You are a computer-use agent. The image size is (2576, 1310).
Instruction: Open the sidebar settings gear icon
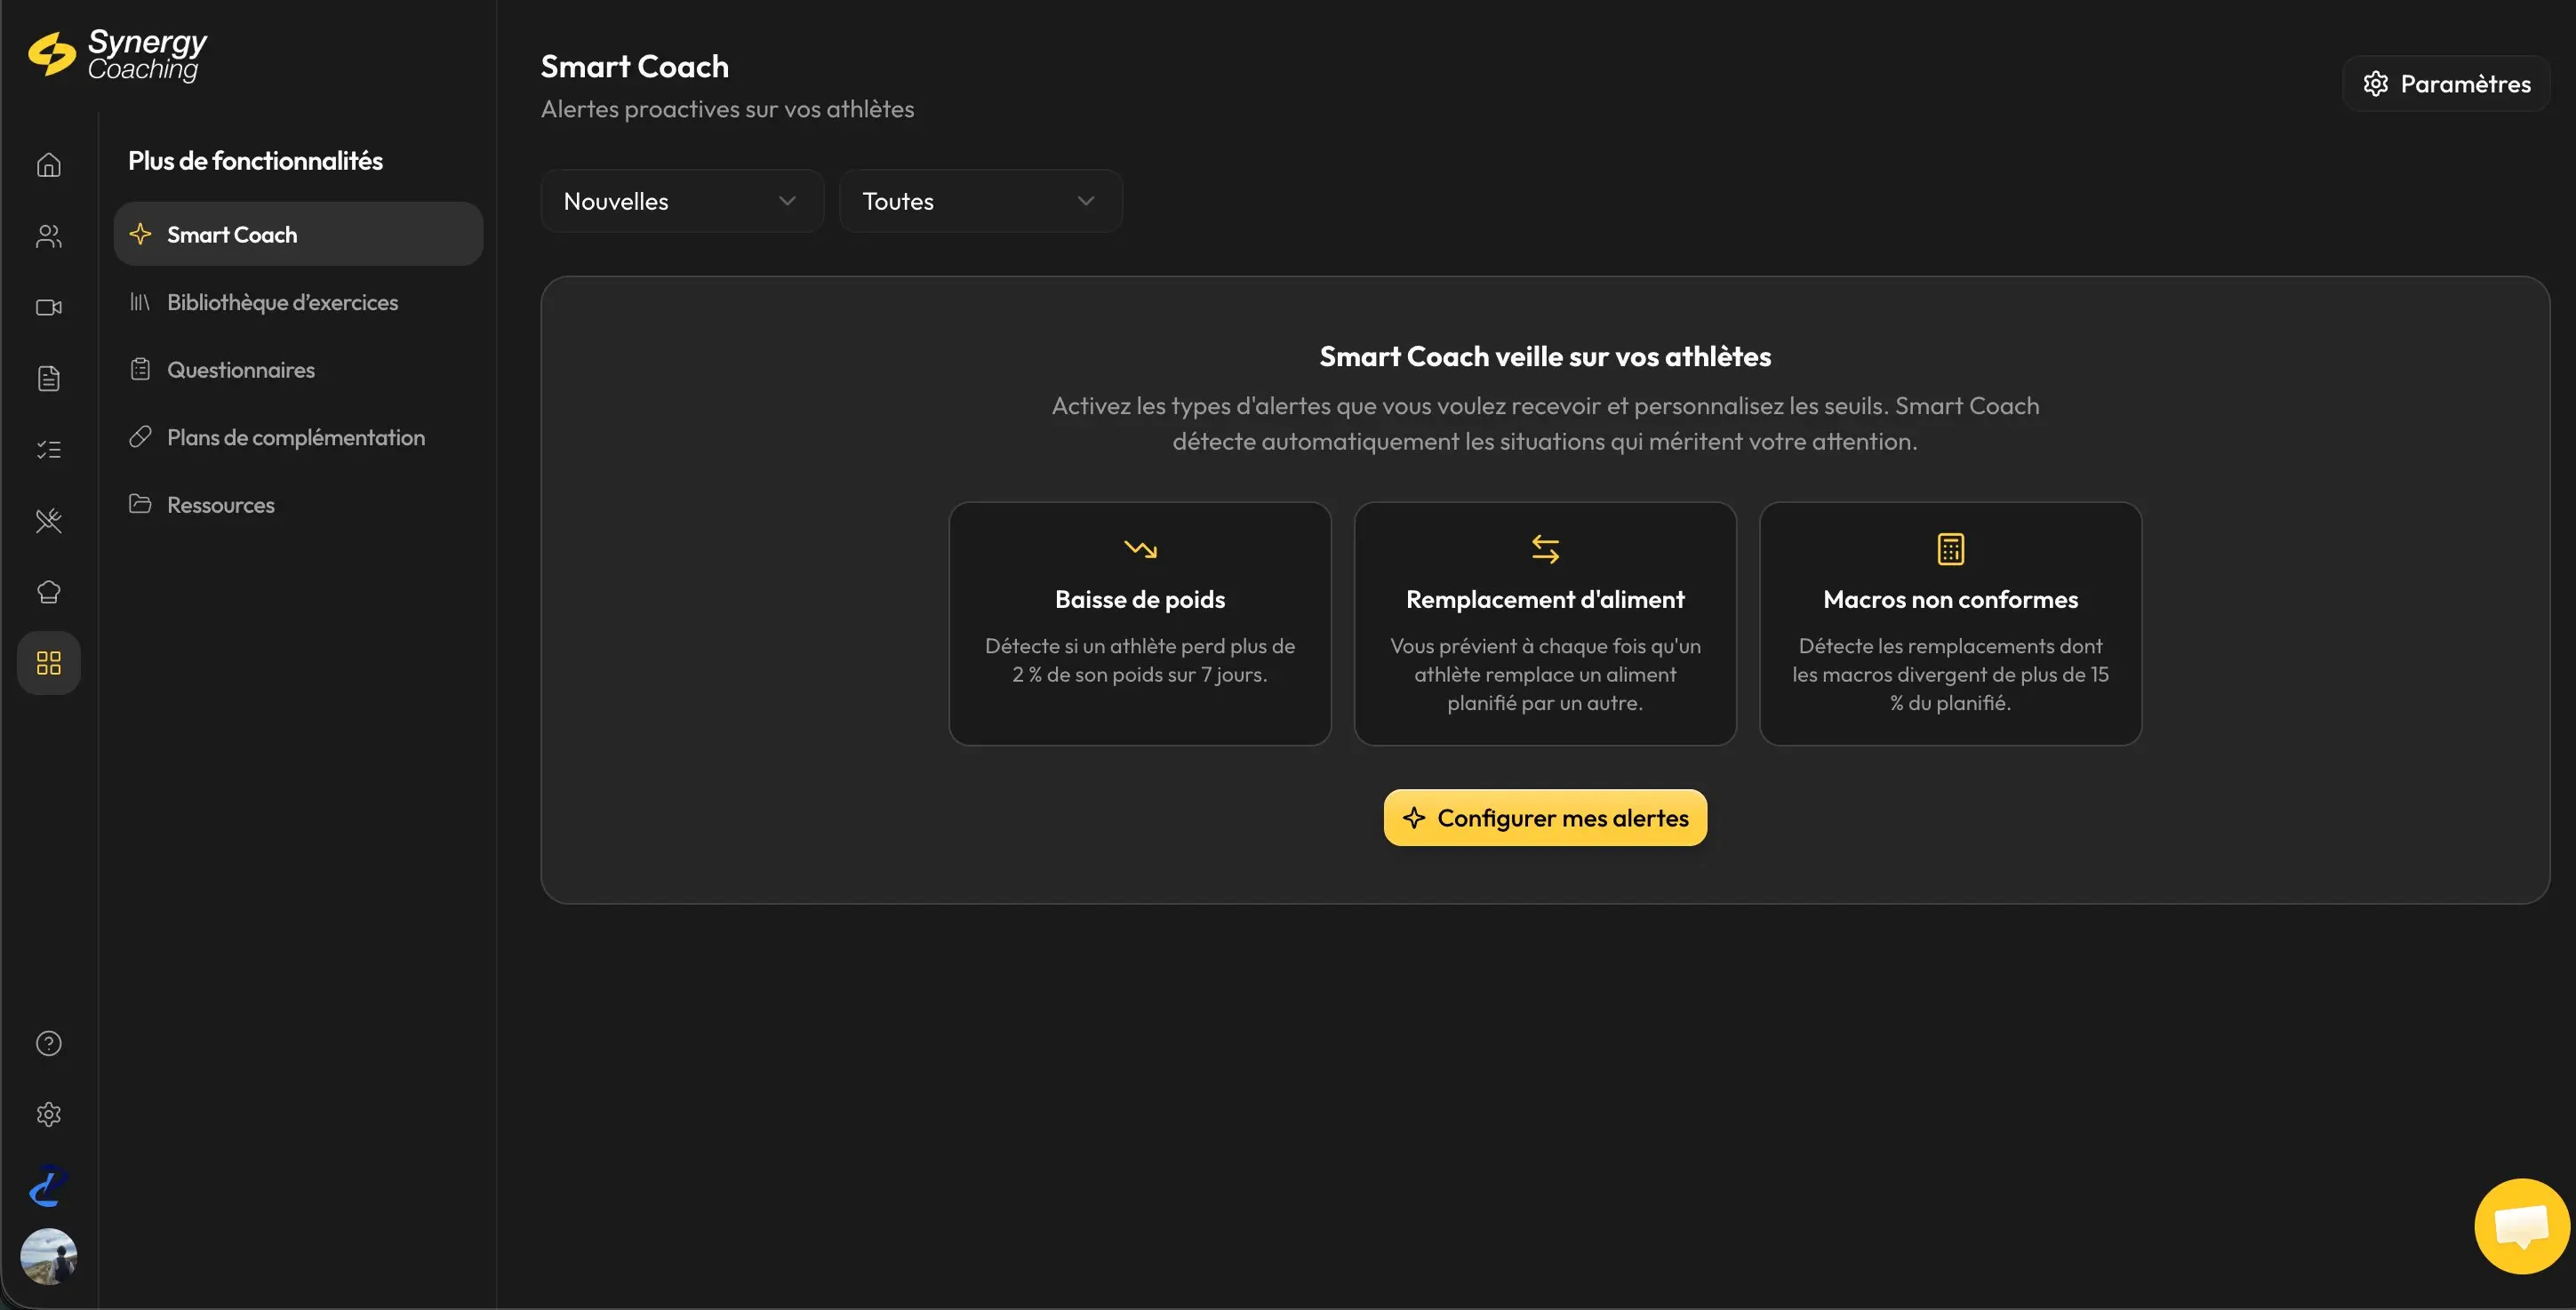(x=49, y=1114)
